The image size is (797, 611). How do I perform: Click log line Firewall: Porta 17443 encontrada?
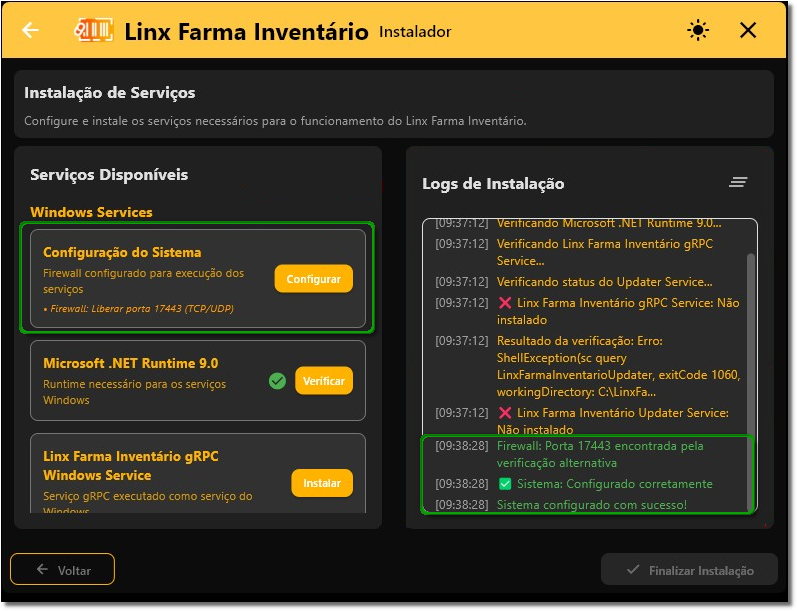coord(600,454)
